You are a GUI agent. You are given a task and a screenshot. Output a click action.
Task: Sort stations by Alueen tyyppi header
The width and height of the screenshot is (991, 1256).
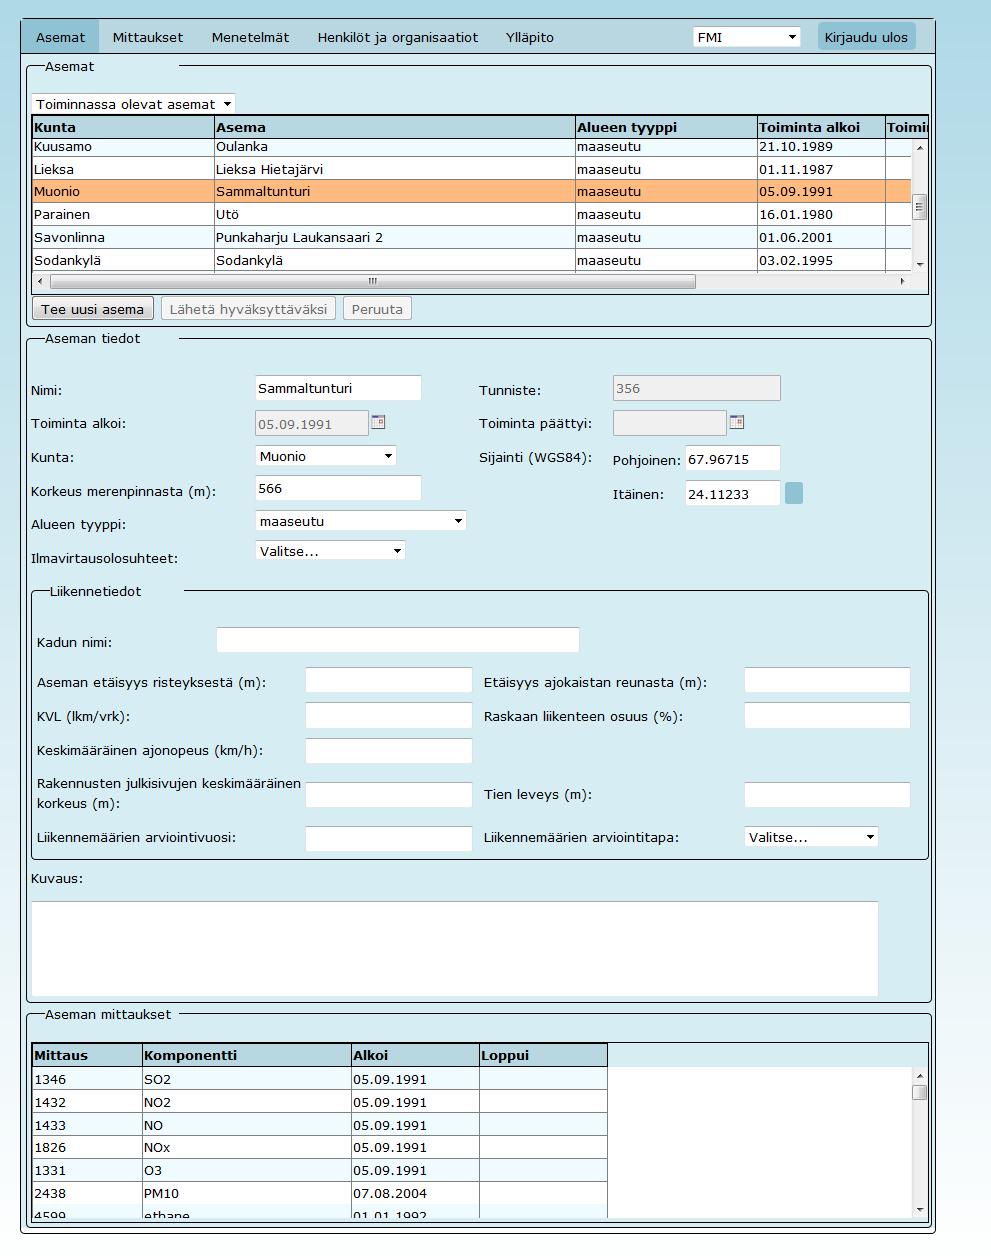tap(666, 127)
